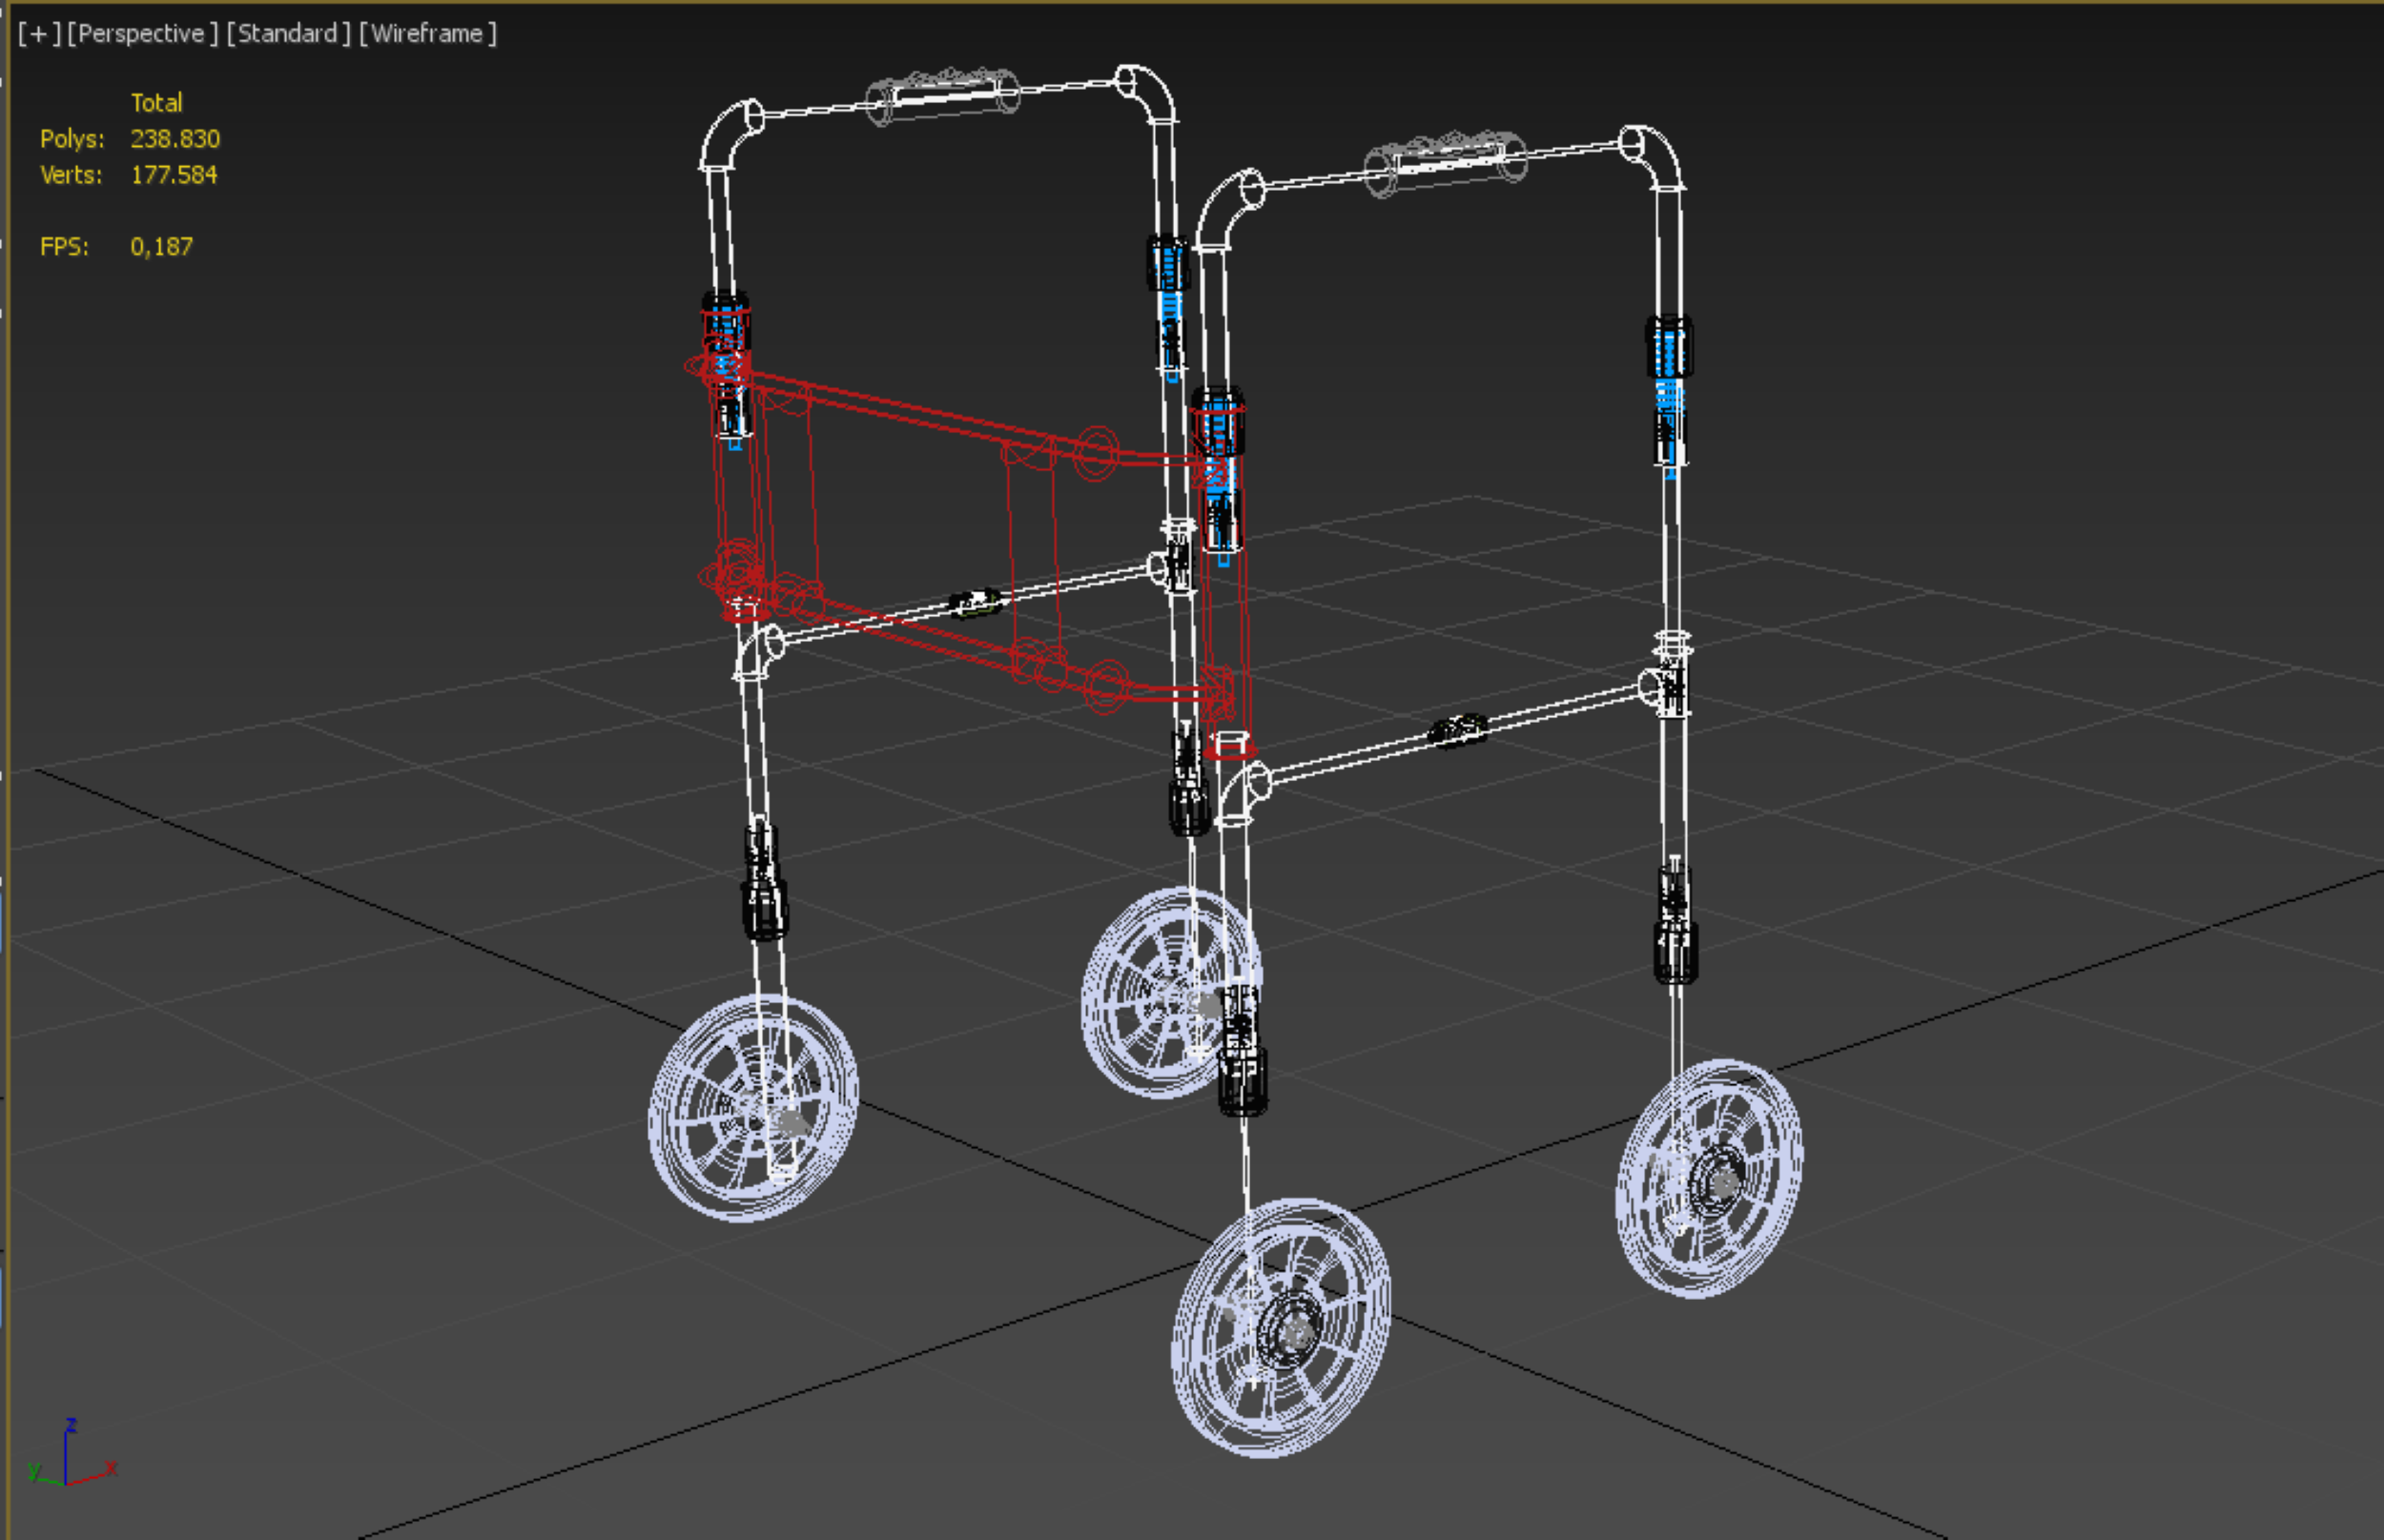The height and width of the screenshot is (1540, 2384).
Task: Click the XYZ world axis tripod
Action: tap(68, 1460)
